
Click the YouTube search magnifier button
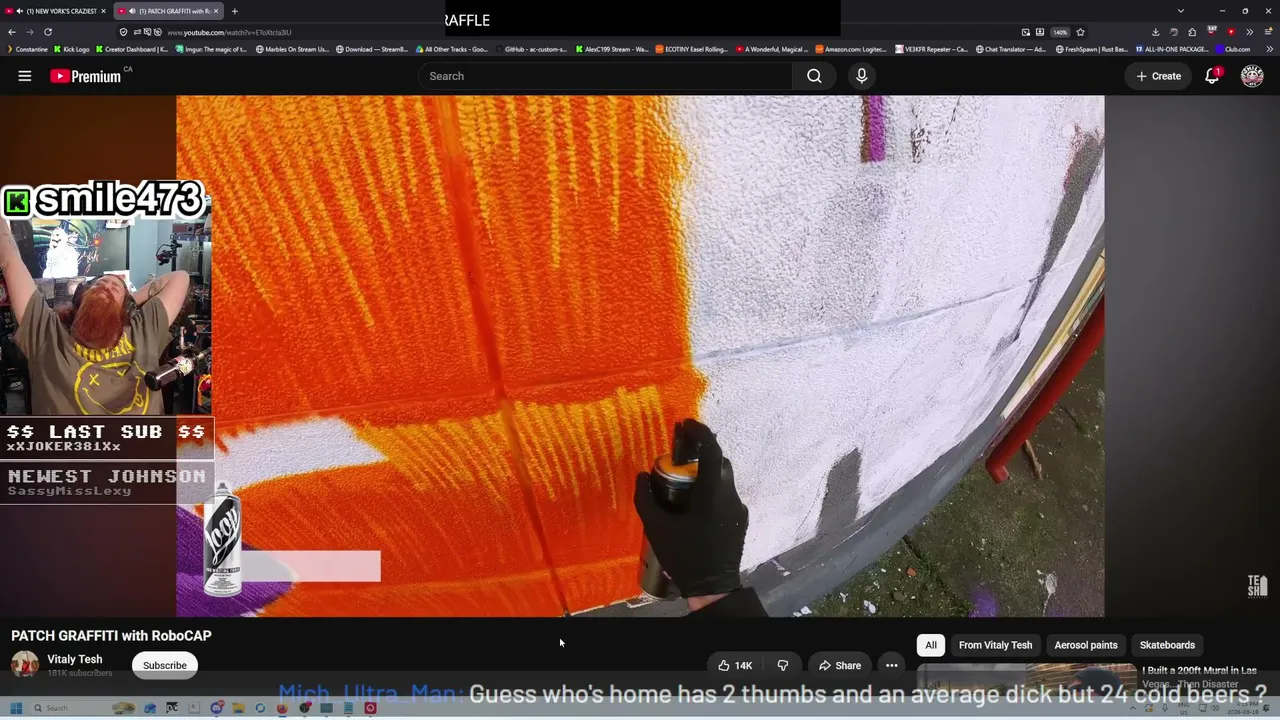click(x=814, y=76)
